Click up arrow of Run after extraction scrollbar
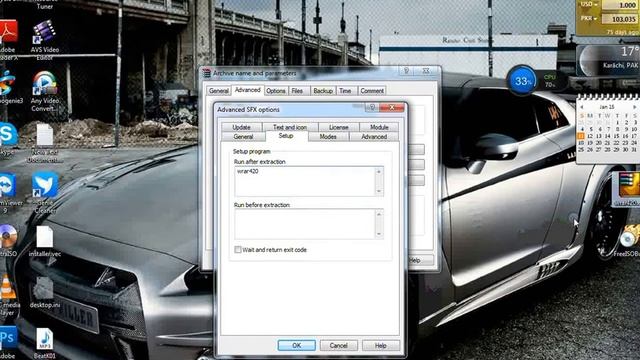 coord(379,171)
